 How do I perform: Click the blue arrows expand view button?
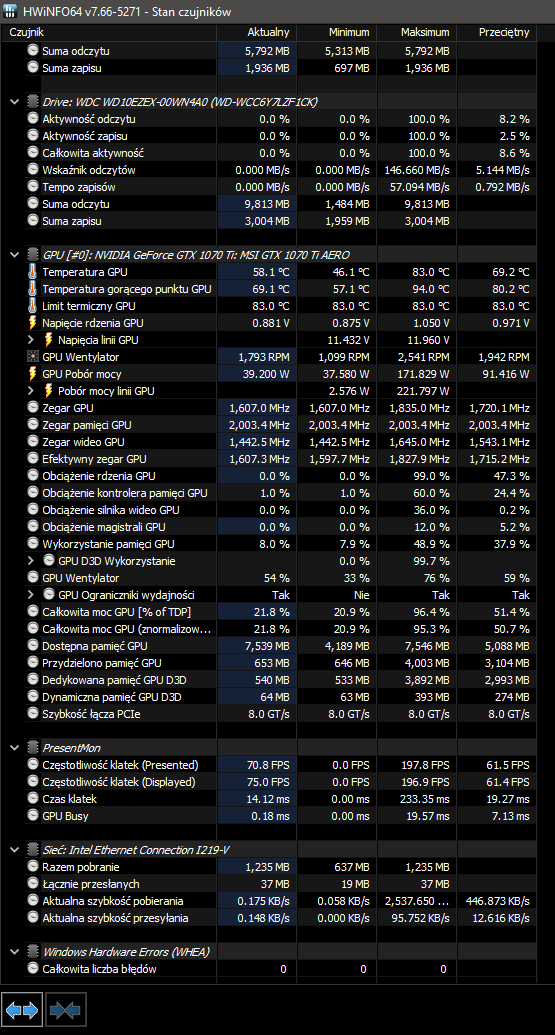22,1011
